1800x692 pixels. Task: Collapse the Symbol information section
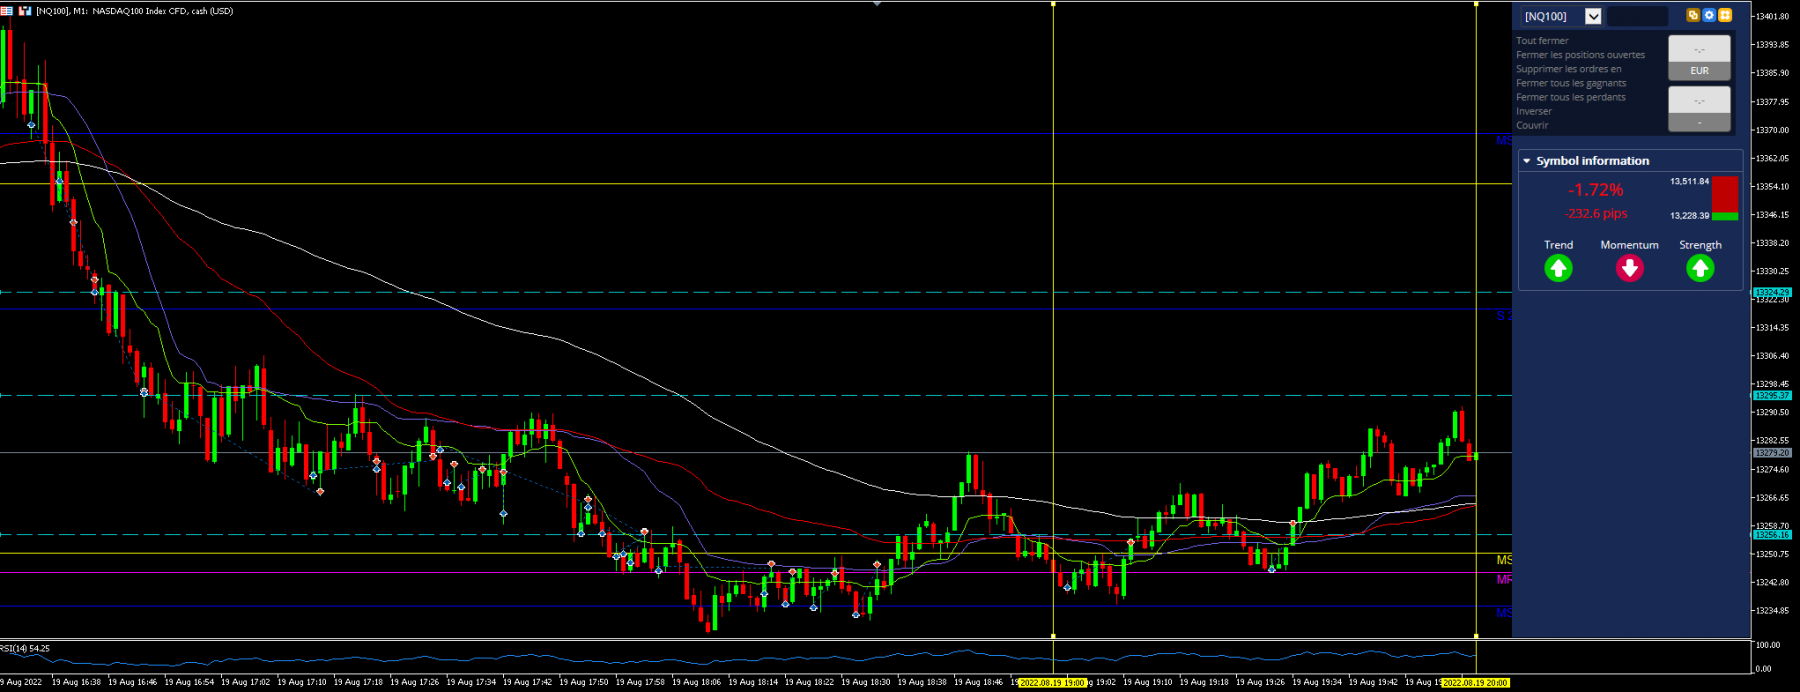point(1526,161)
